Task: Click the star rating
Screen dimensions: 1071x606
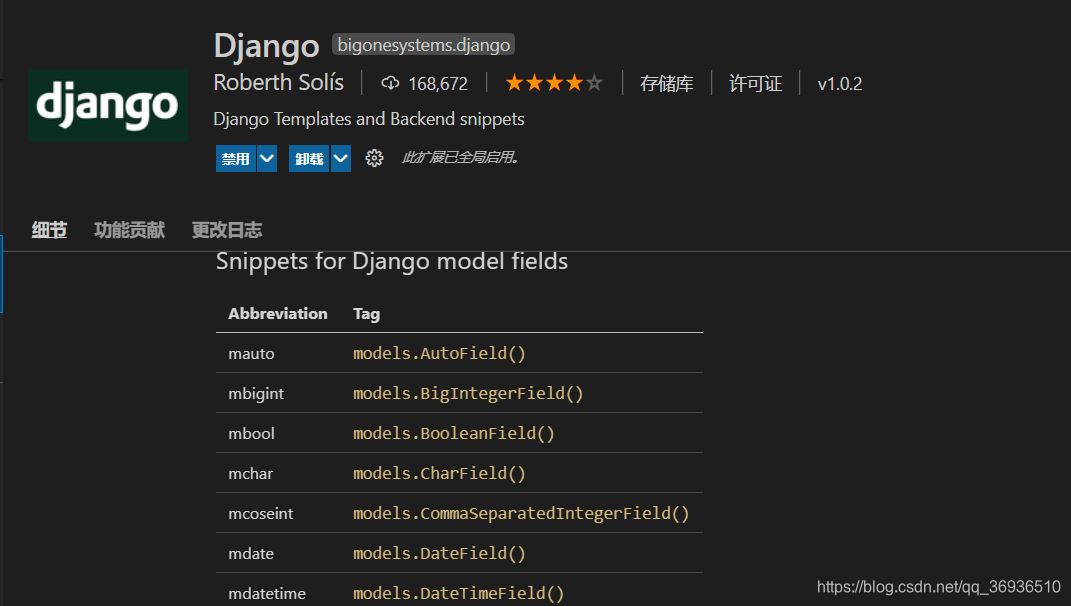Action: [554, 83]
